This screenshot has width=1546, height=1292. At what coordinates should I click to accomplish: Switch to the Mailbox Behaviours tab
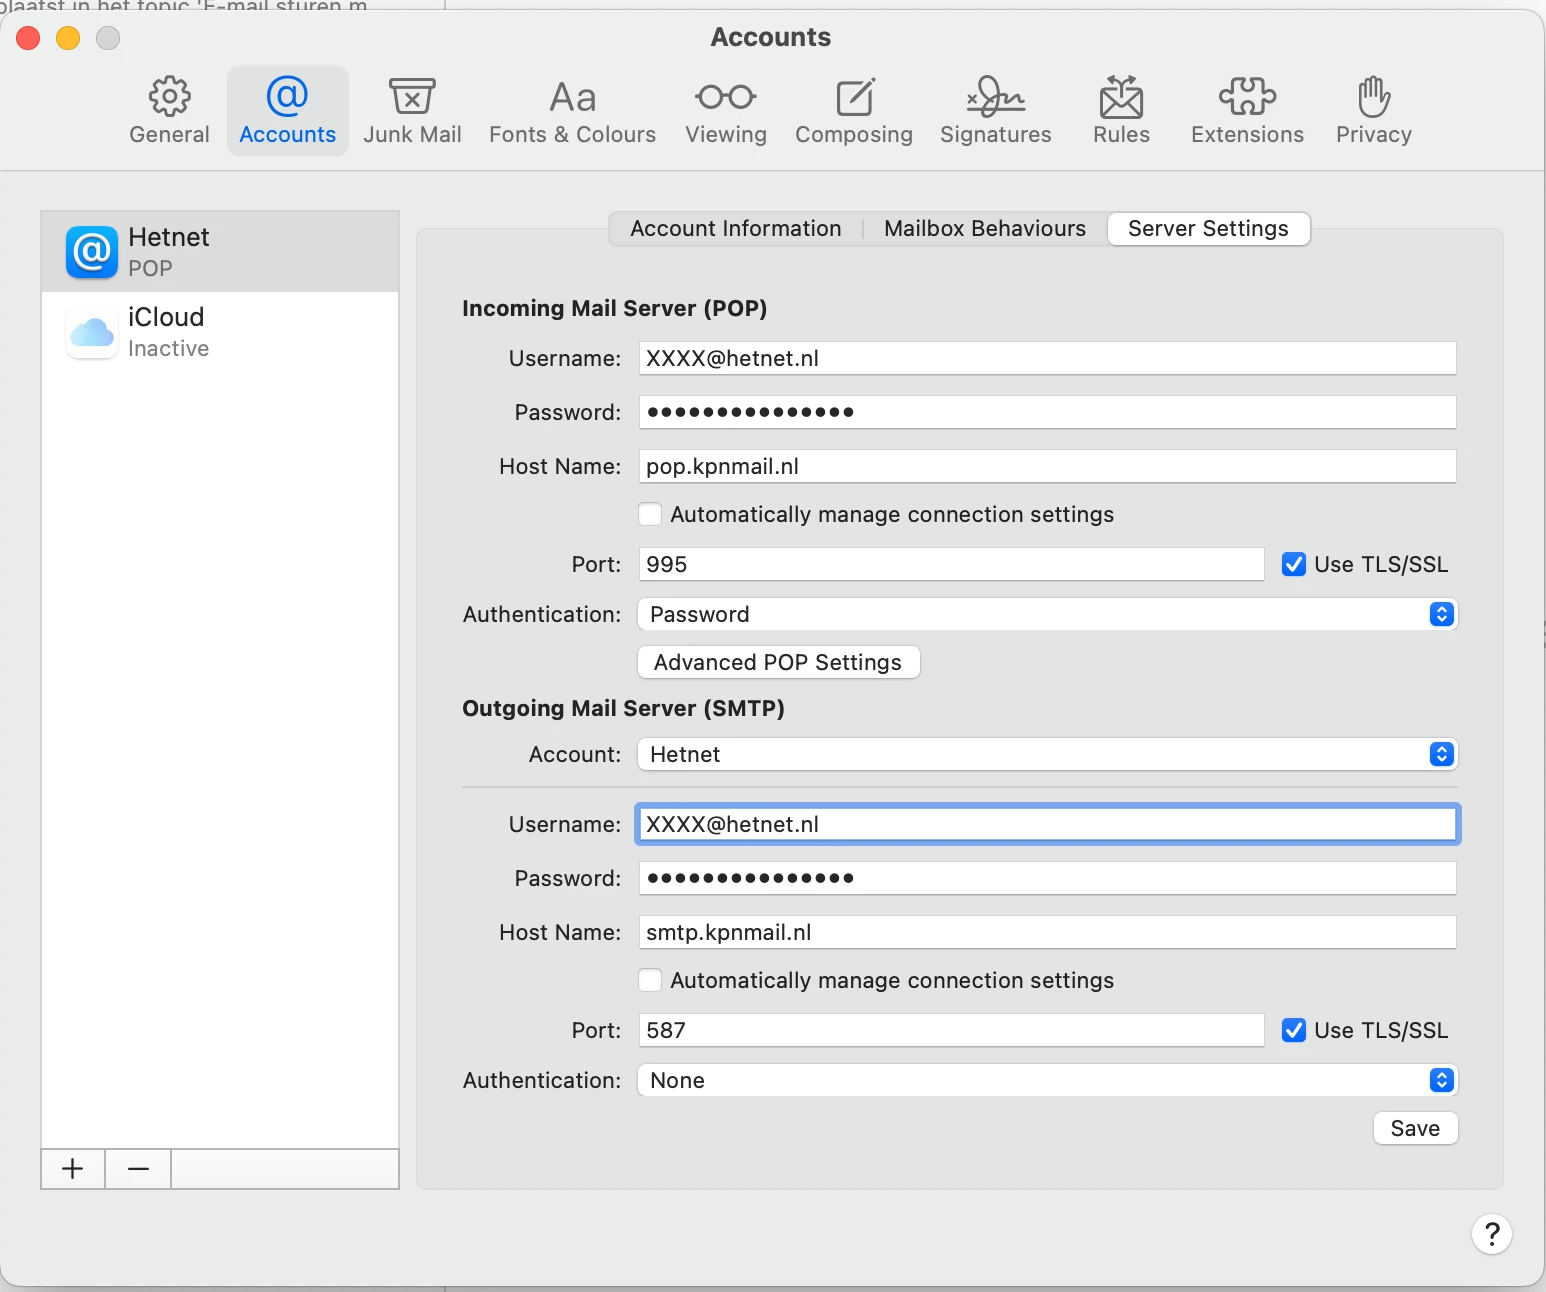coord(984,228)
